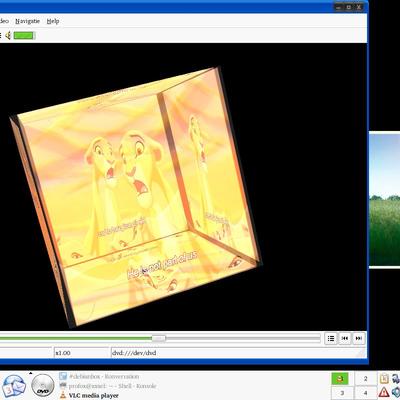Open the red warning triangle tray icon
400x400 pixels.
click(384, 392)
